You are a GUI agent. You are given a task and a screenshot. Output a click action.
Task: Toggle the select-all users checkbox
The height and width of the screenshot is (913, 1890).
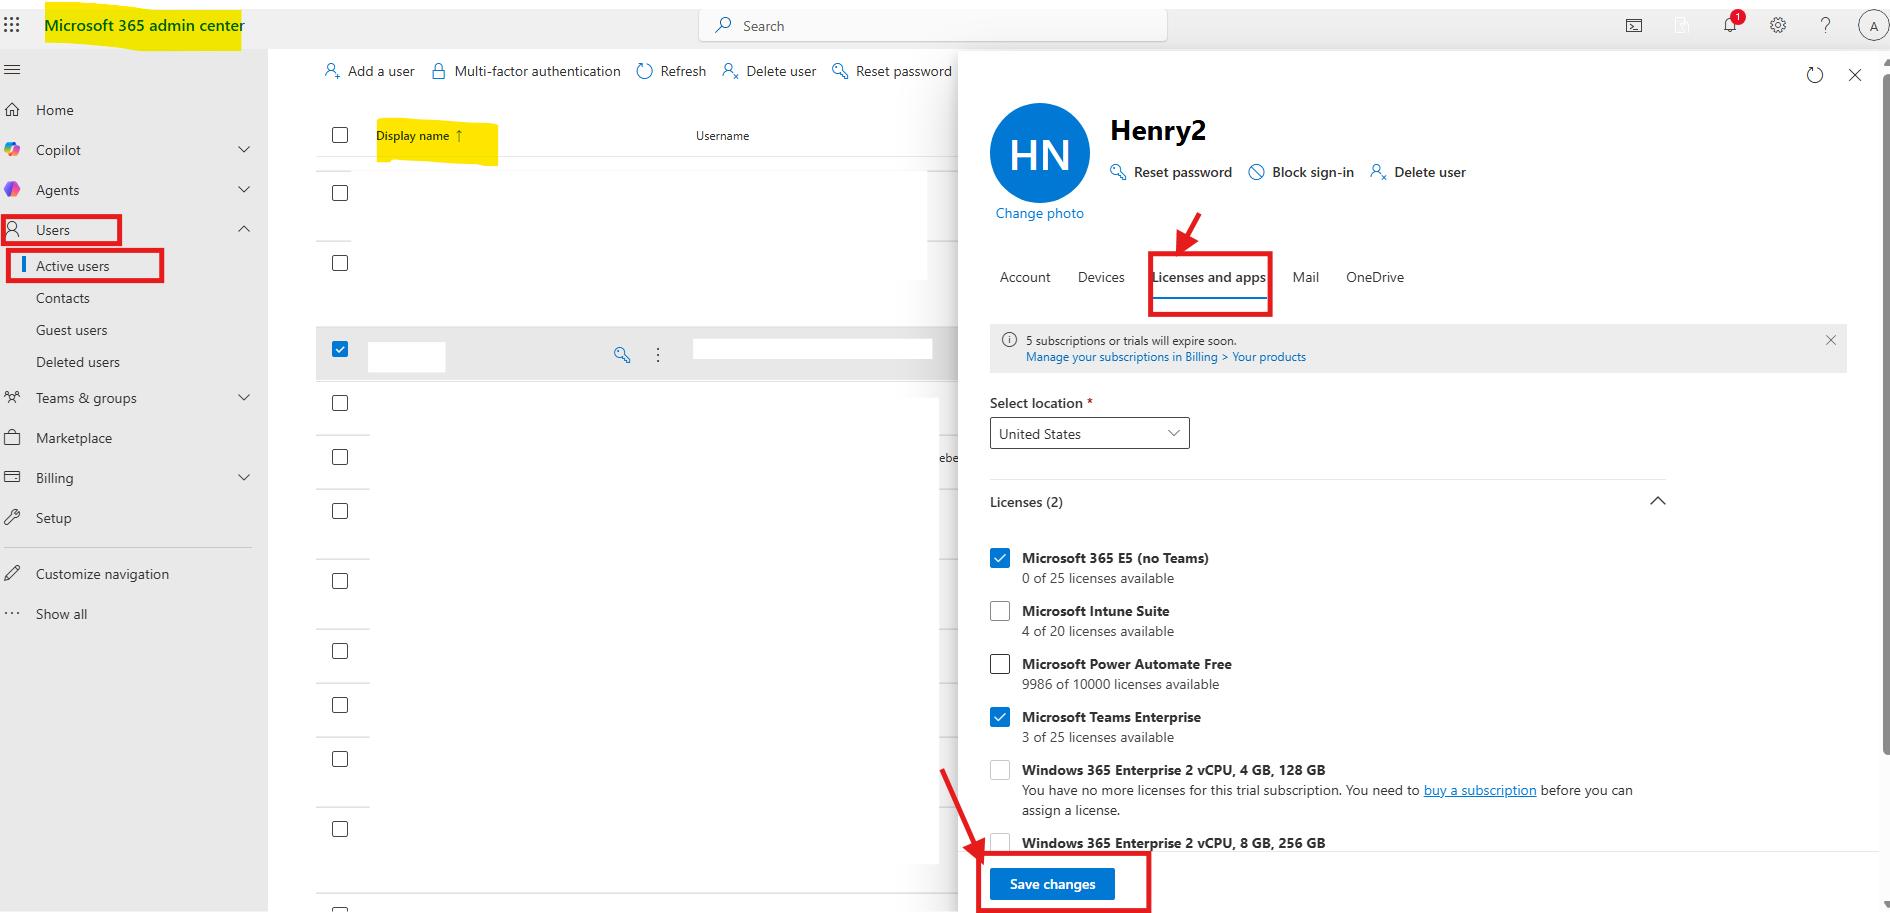click(x=340, y=135)
